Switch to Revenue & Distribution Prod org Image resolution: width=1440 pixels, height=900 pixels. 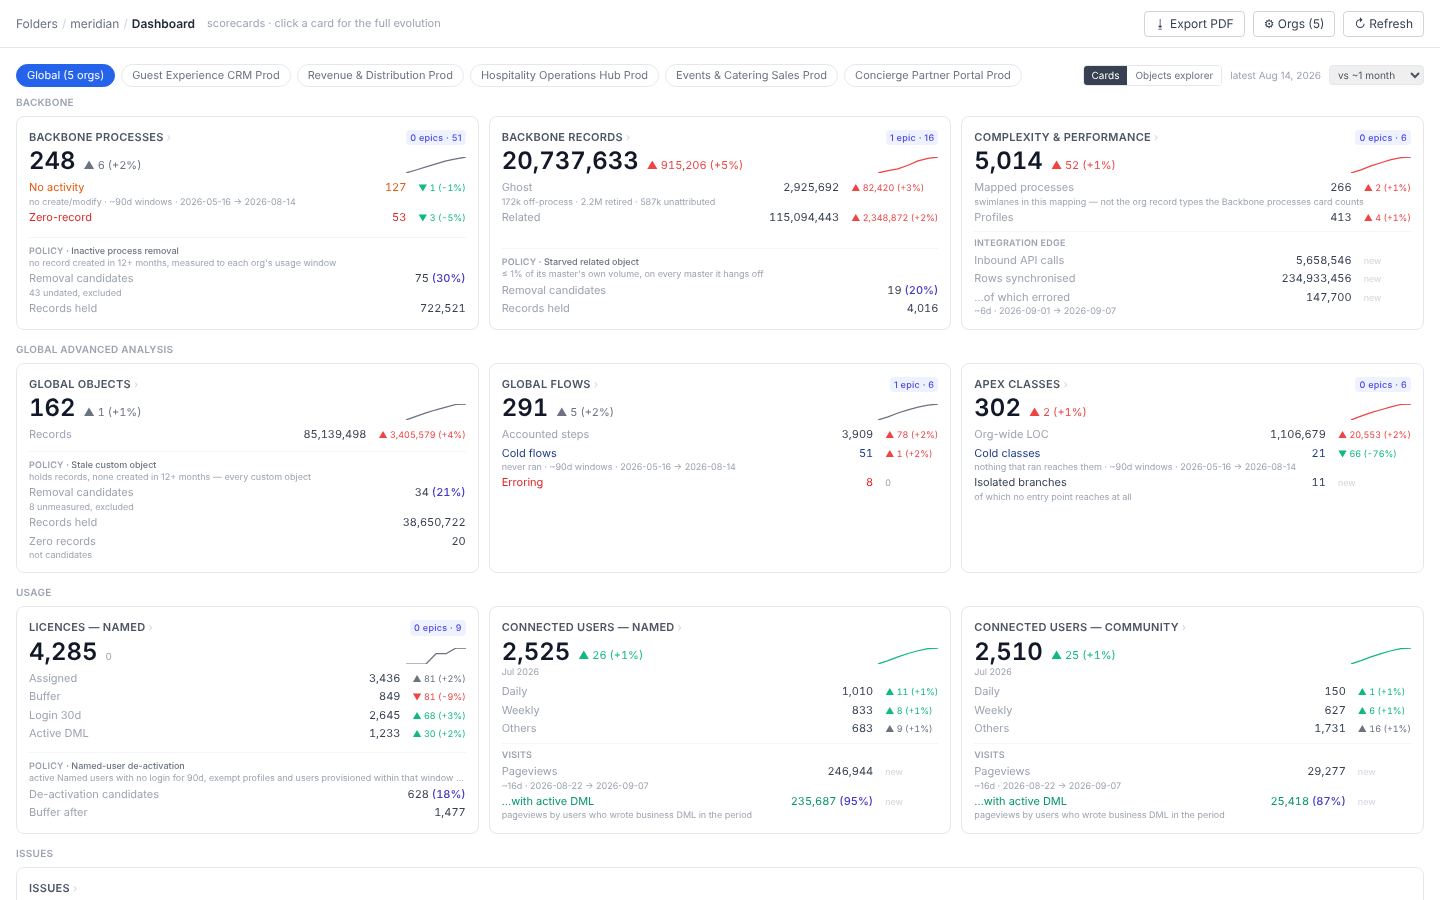point(380,75)
